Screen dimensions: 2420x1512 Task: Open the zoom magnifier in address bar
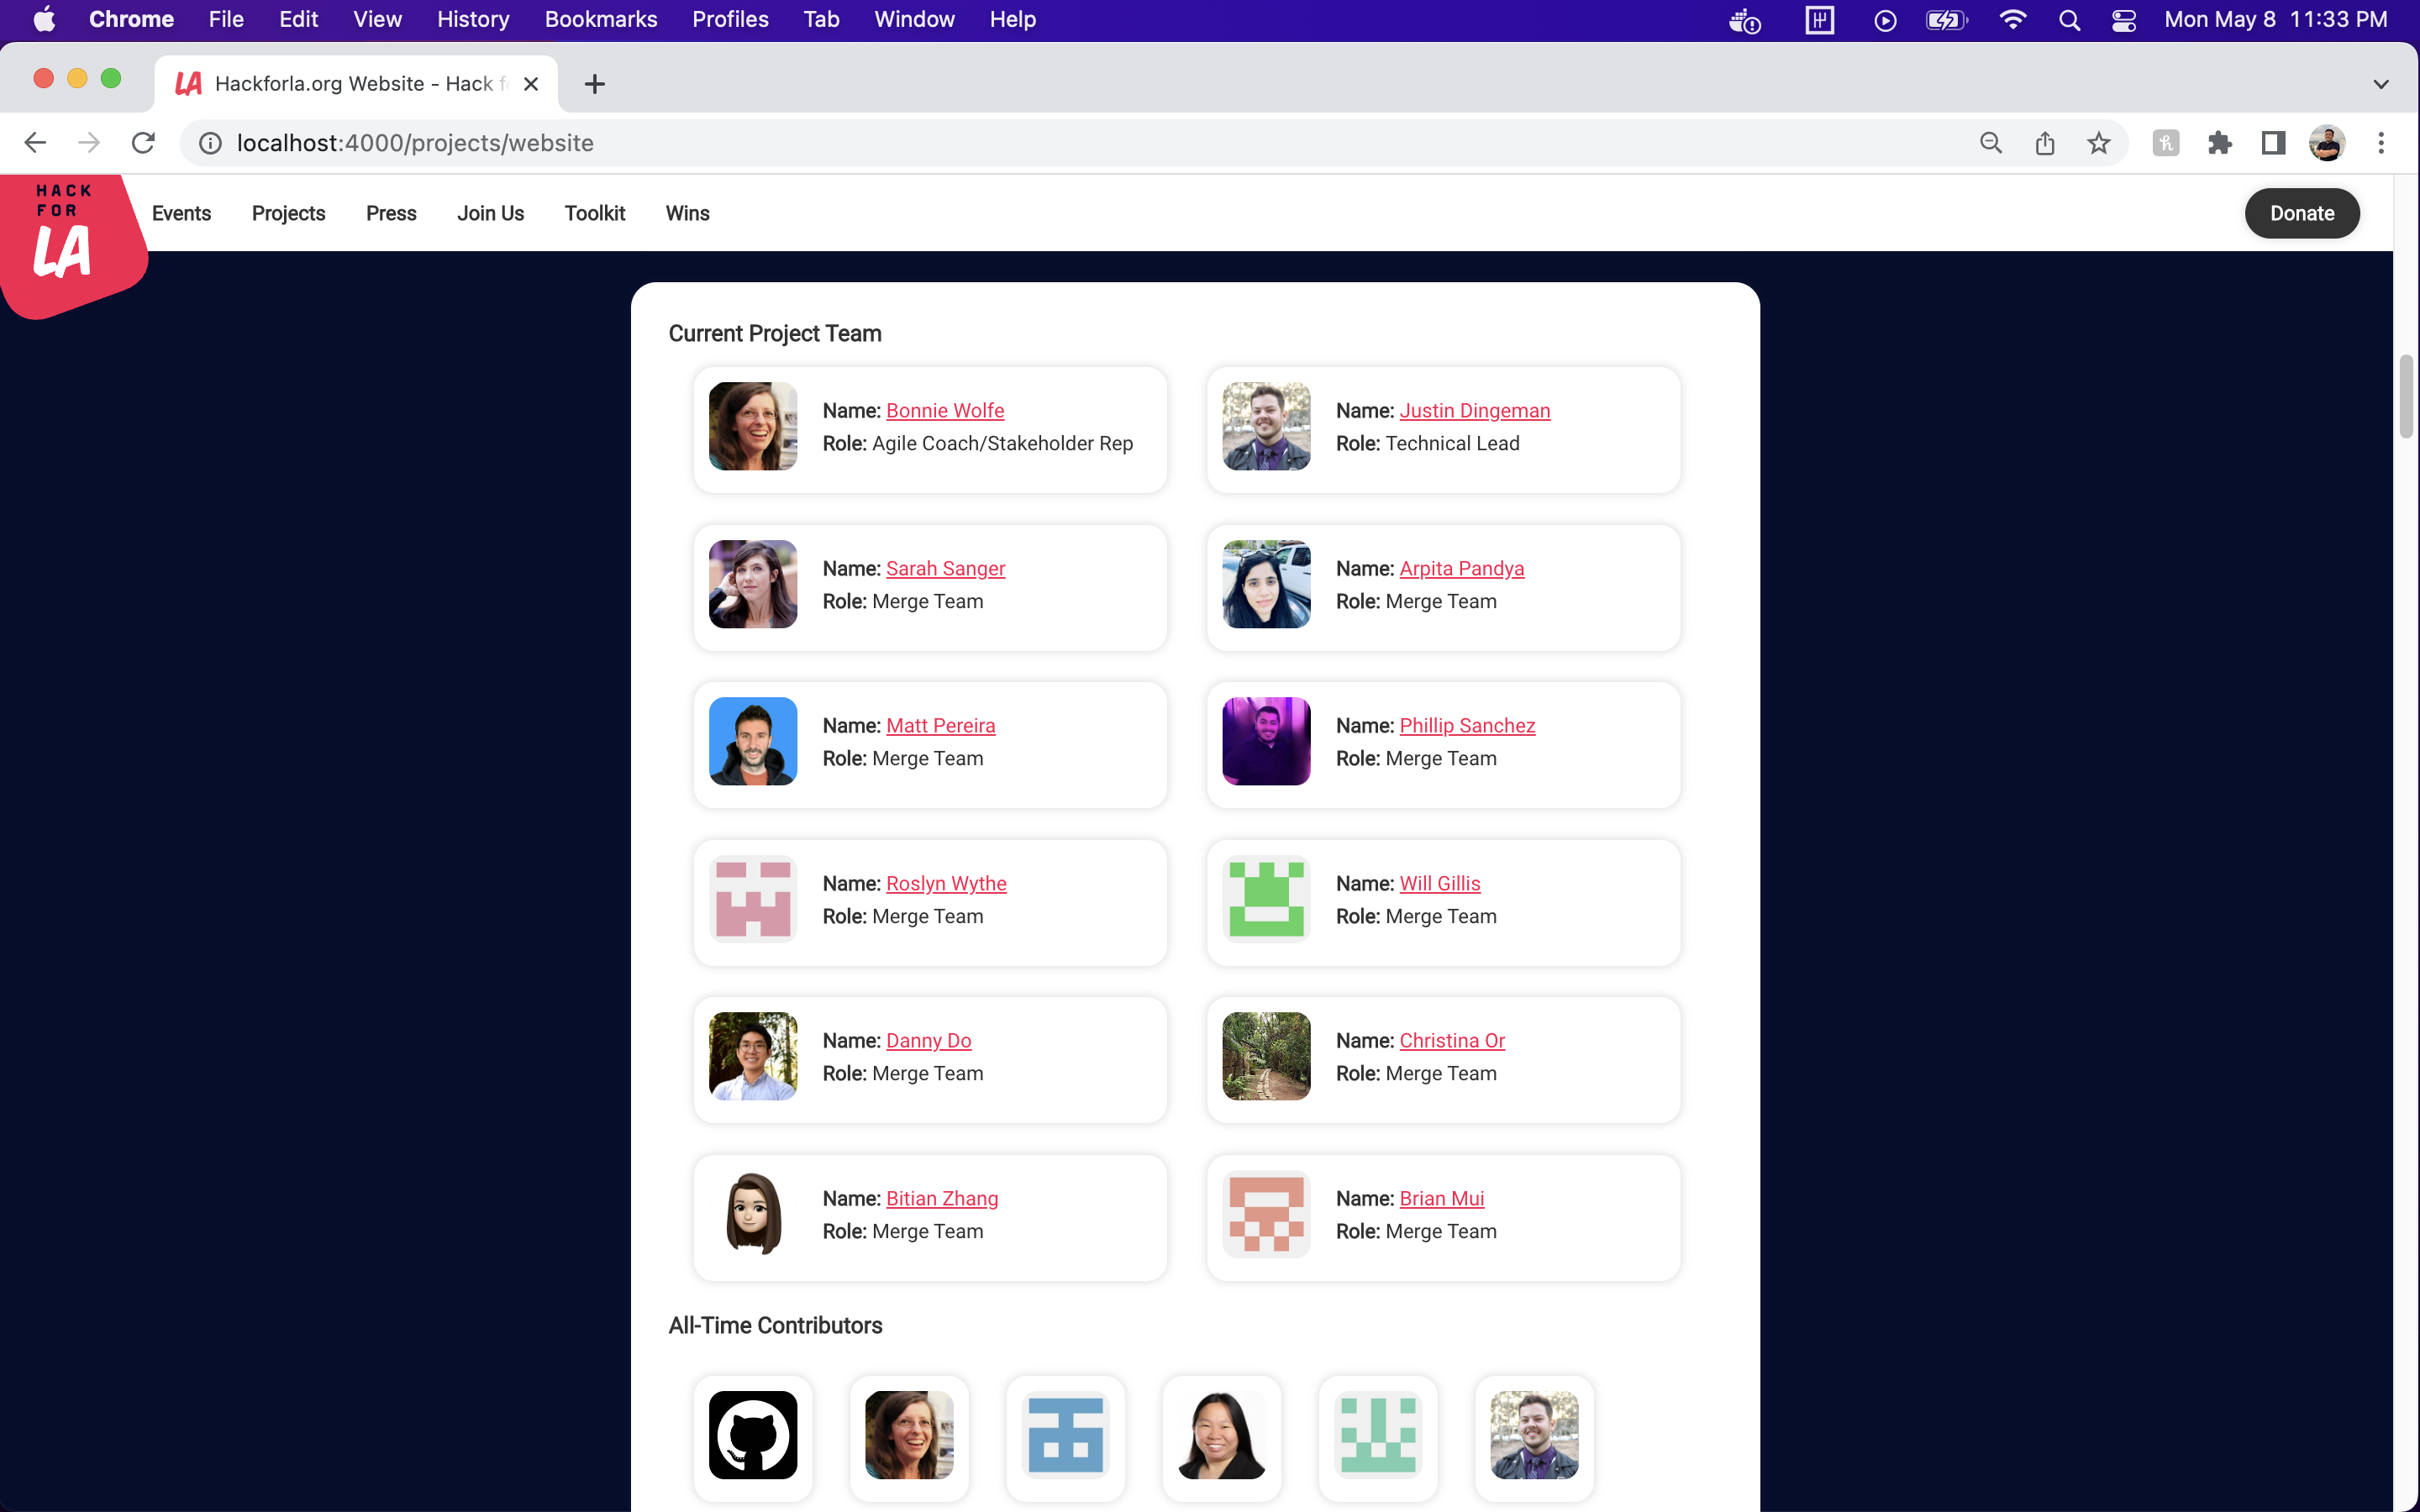(x=1990, y=143)
